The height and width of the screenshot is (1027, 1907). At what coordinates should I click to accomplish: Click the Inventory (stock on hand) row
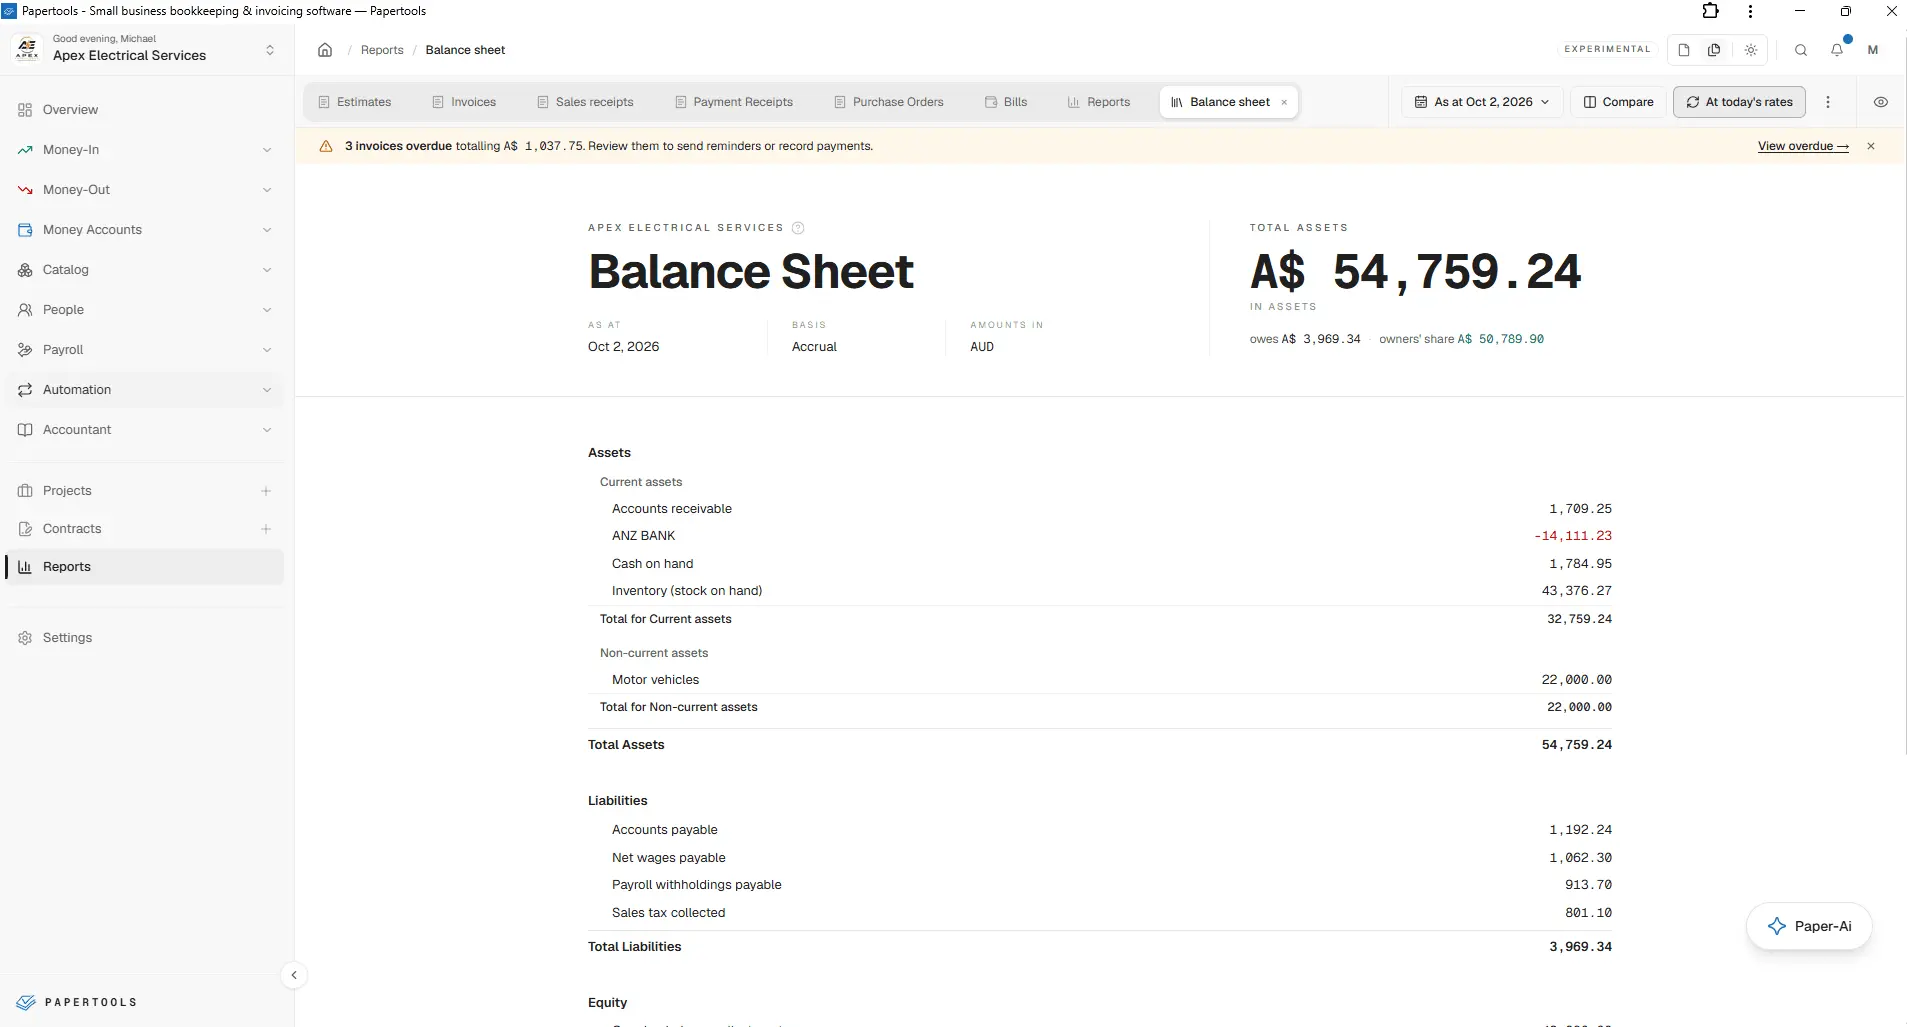pyautogui.click(x=1100, y=591)
